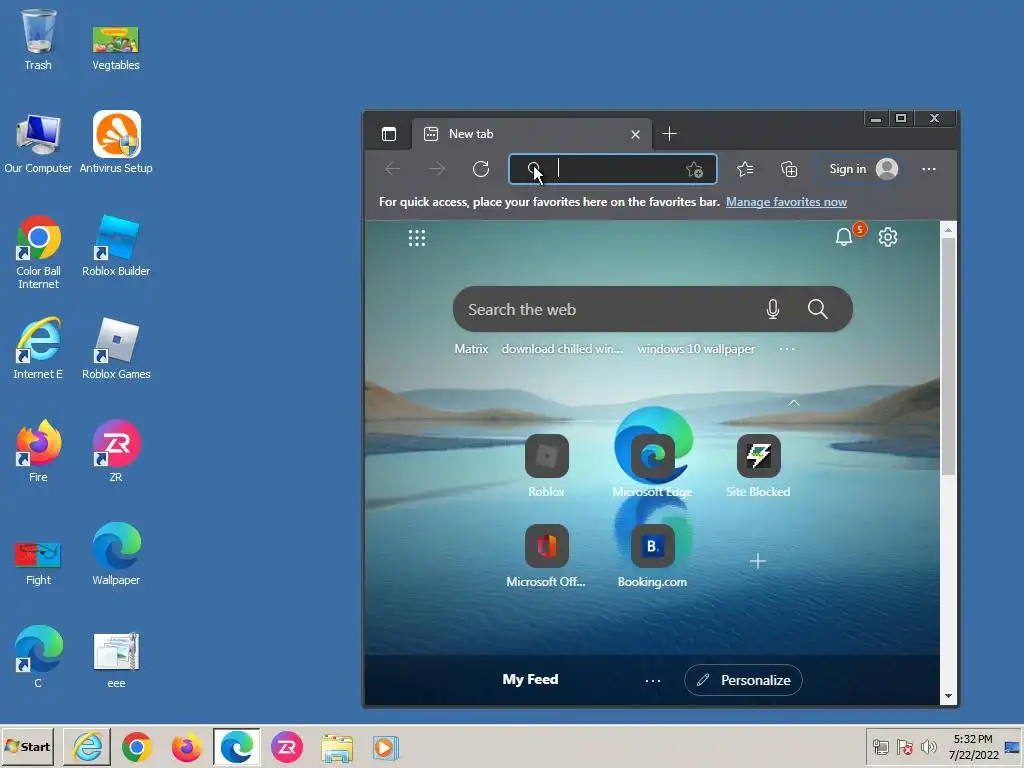Open a new tab with plus button
Image resolution: width=1024 pixels, height=768 pixels.
[x=669, y=134]
